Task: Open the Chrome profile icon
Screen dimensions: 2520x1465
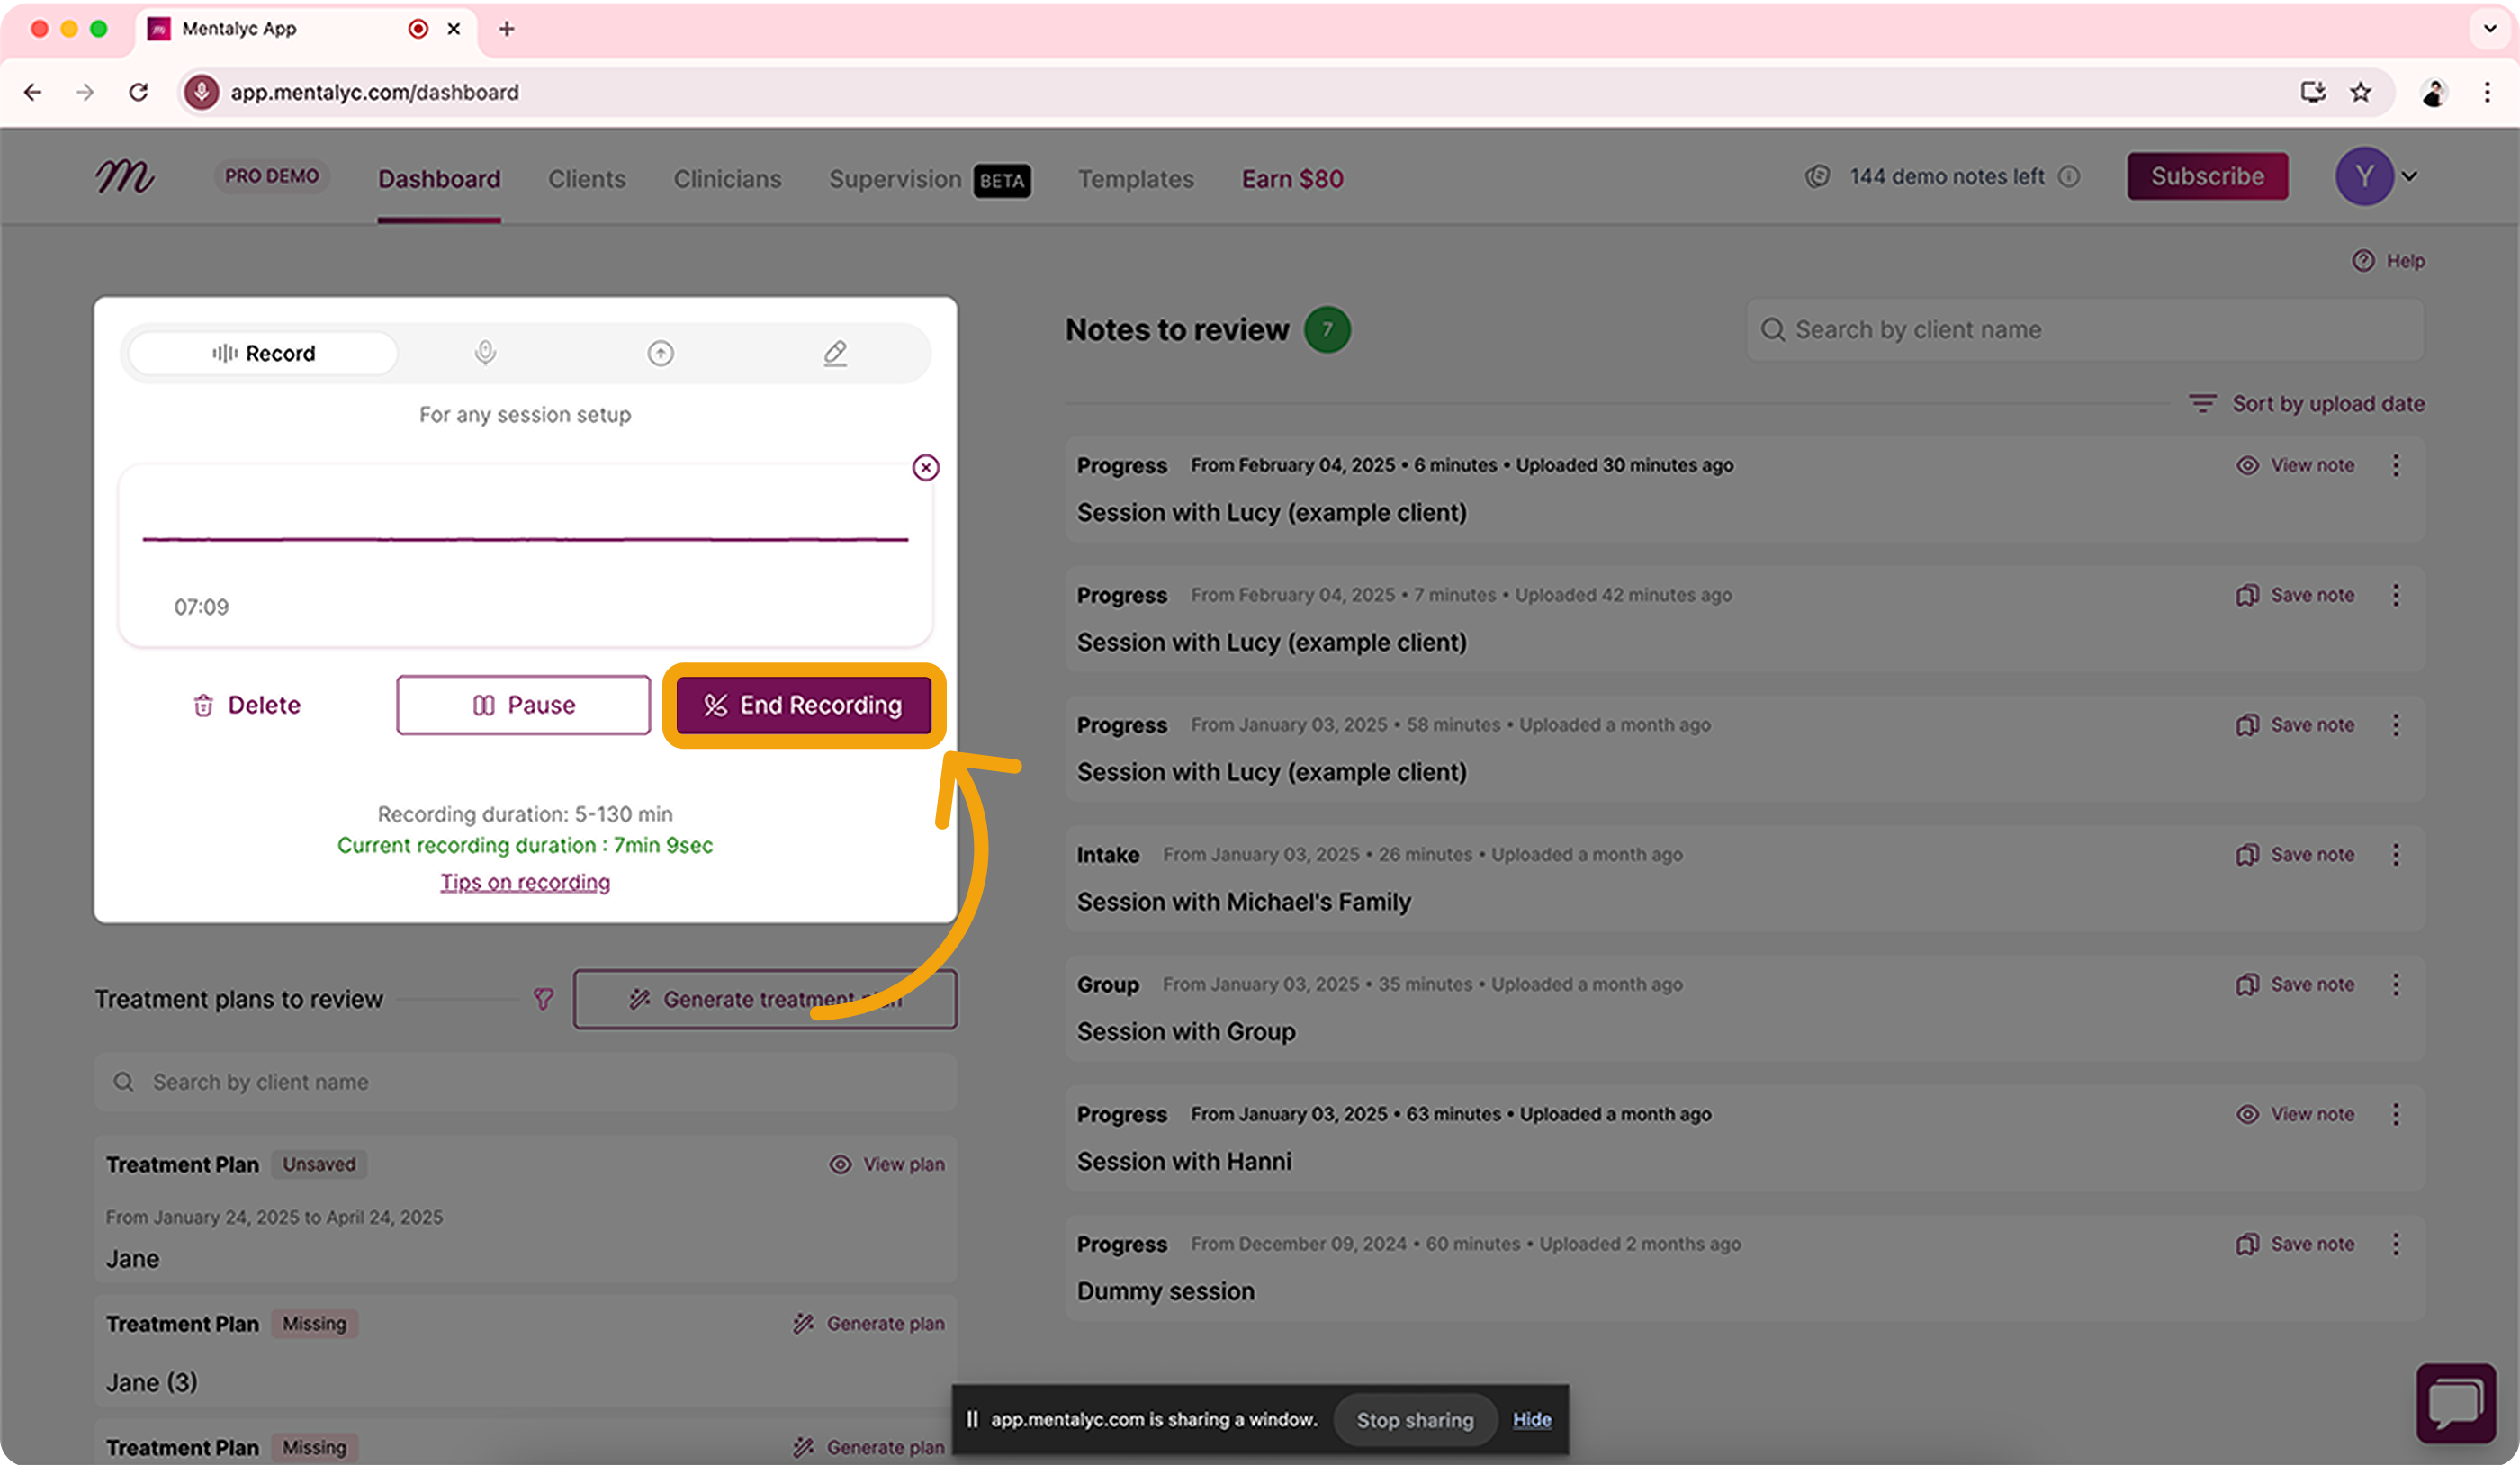Action: coord(2434,92)
